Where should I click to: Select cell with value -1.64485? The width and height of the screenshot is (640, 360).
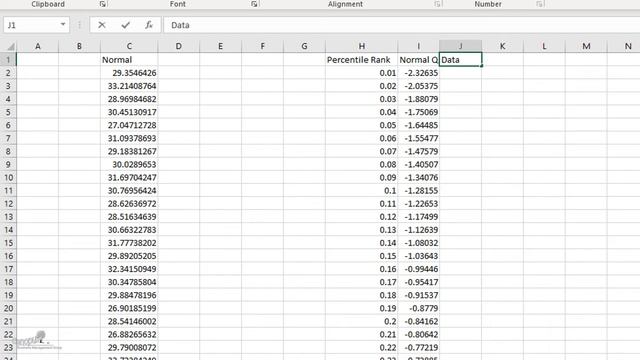click(x=418, y=125)
